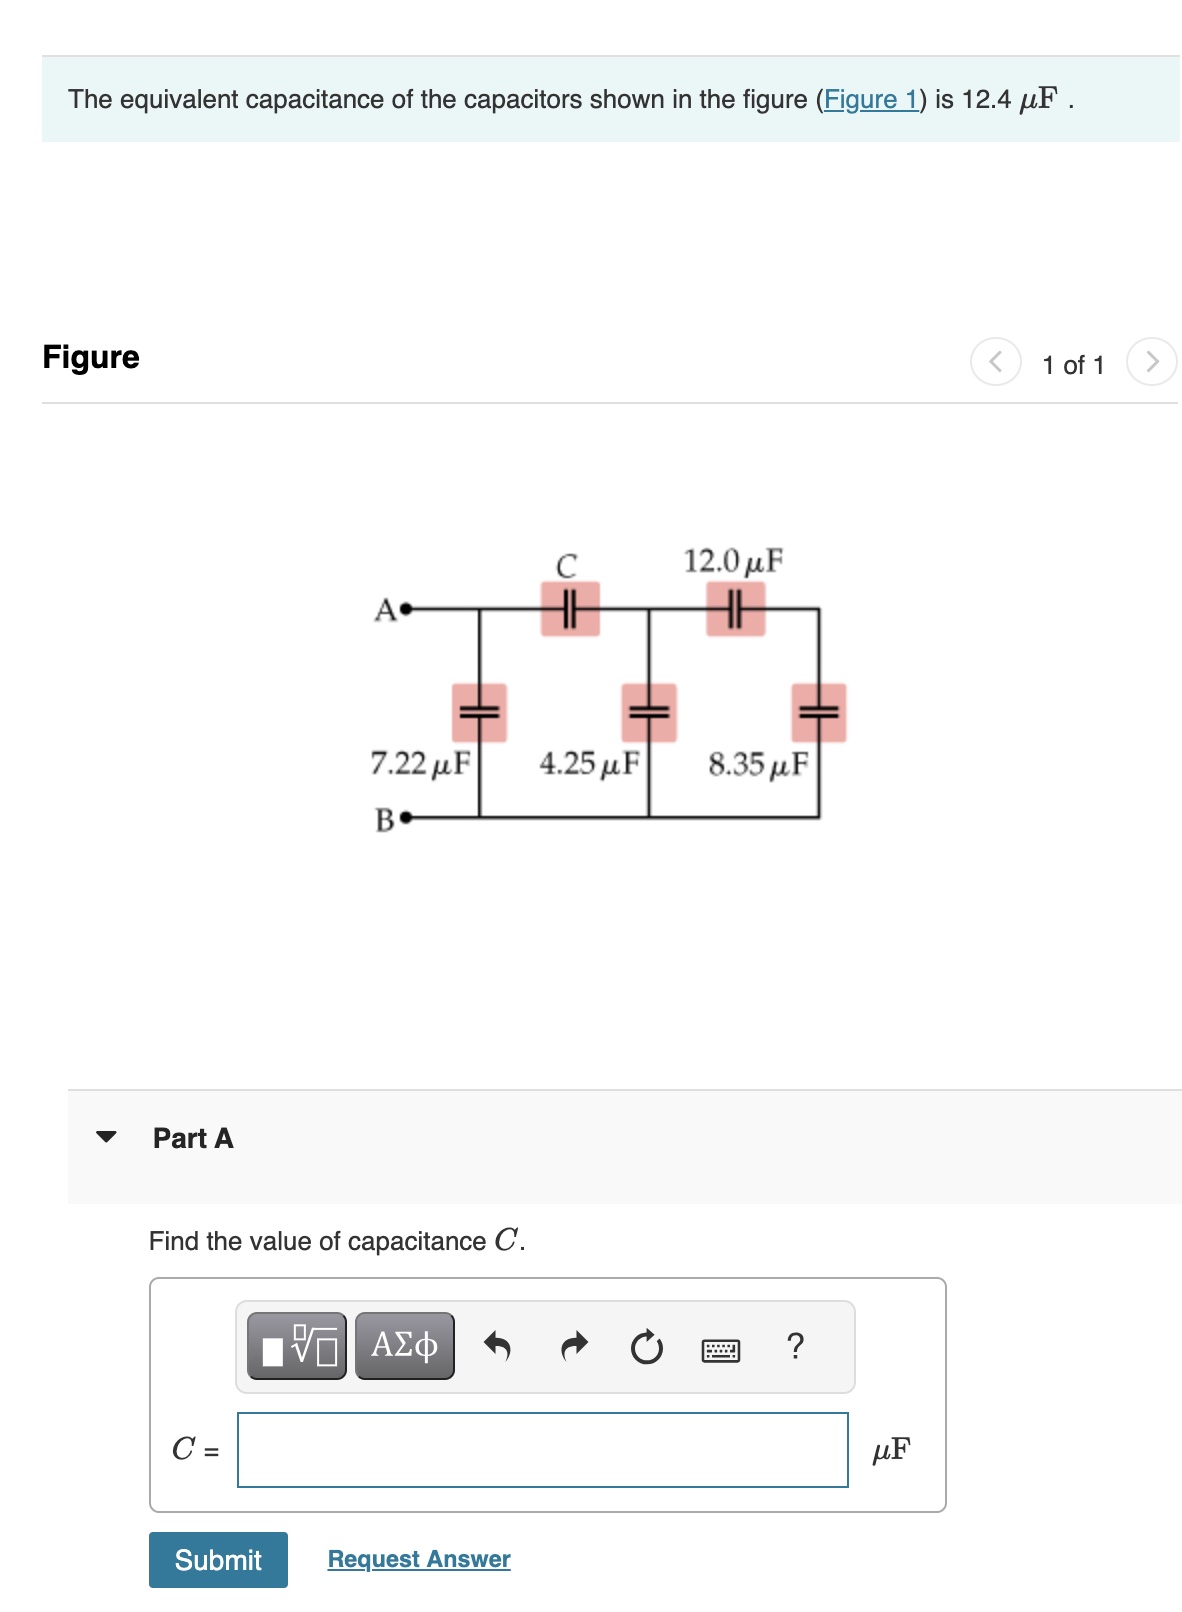Open help via the question mark icon
Viewport: 1182px width, 1612px height.
coord(795,1347)
